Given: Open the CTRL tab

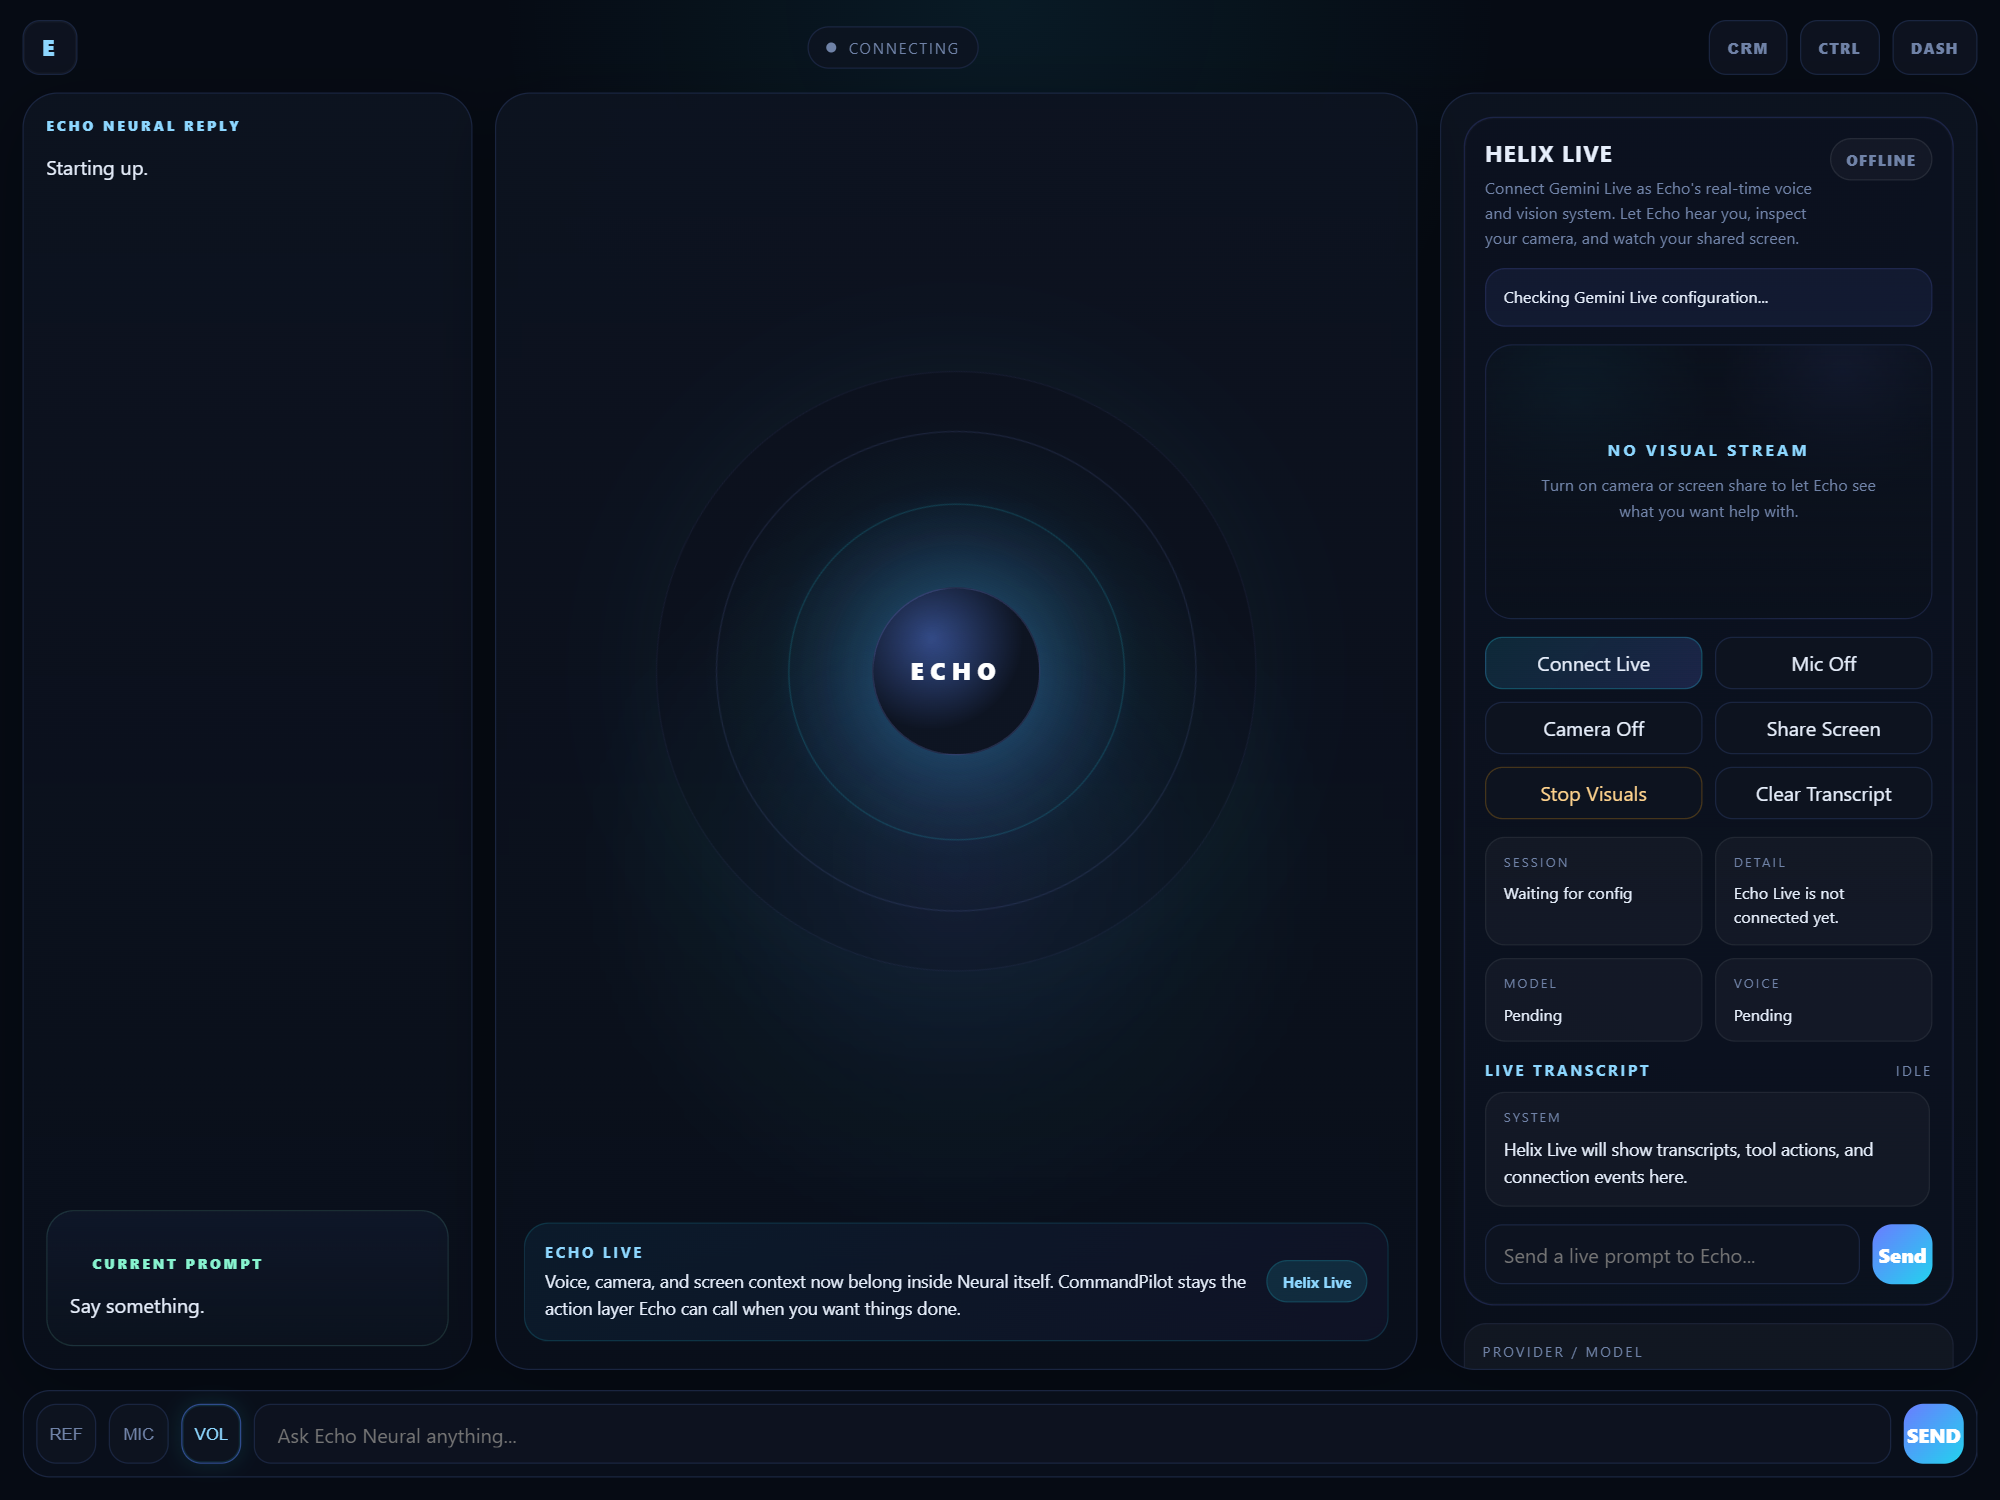Looking at the screenshot, I should point(1839,48).
